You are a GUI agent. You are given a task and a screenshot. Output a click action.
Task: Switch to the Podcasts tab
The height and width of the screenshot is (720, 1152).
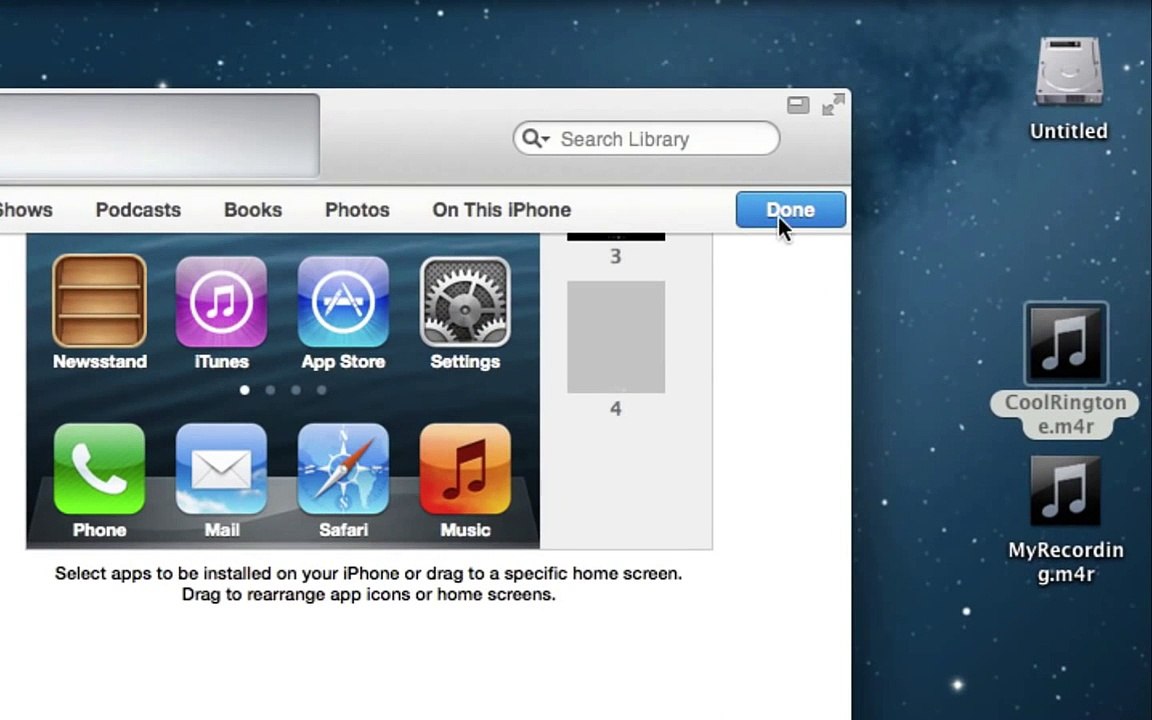pyautogui.click(x=138, y=209)
